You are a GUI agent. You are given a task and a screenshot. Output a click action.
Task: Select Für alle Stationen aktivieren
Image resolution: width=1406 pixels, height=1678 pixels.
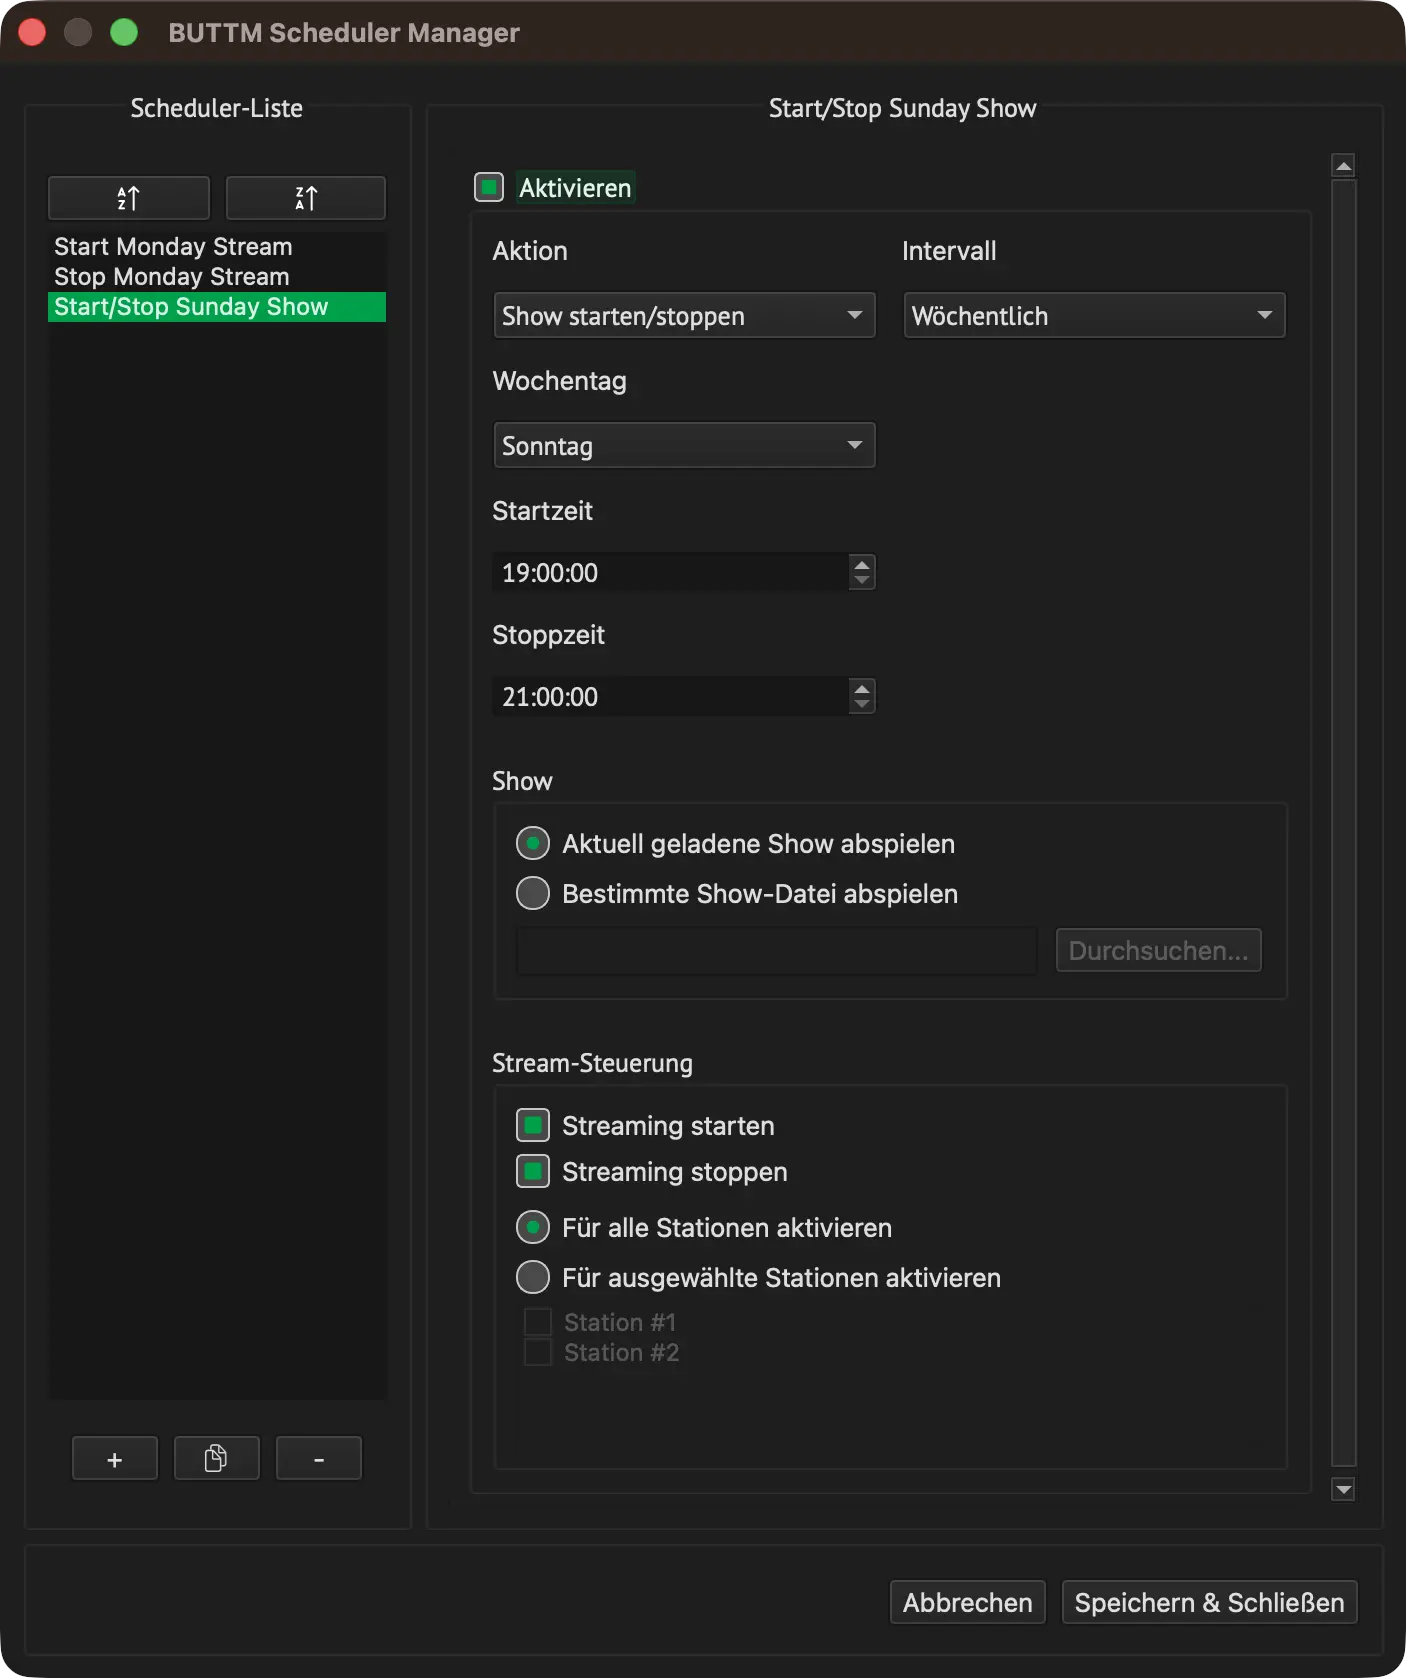(533, 1227)
